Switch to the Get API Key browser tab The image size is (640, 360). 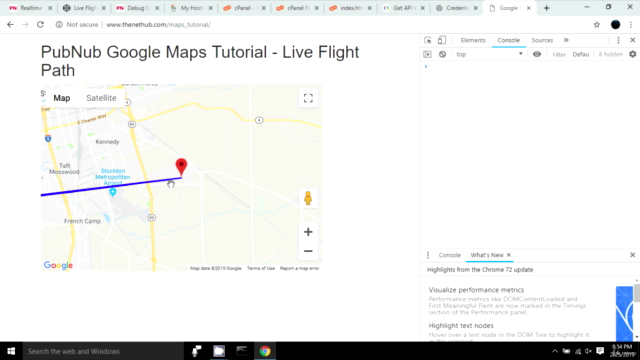pyautogui.click(x=403, y=8)
